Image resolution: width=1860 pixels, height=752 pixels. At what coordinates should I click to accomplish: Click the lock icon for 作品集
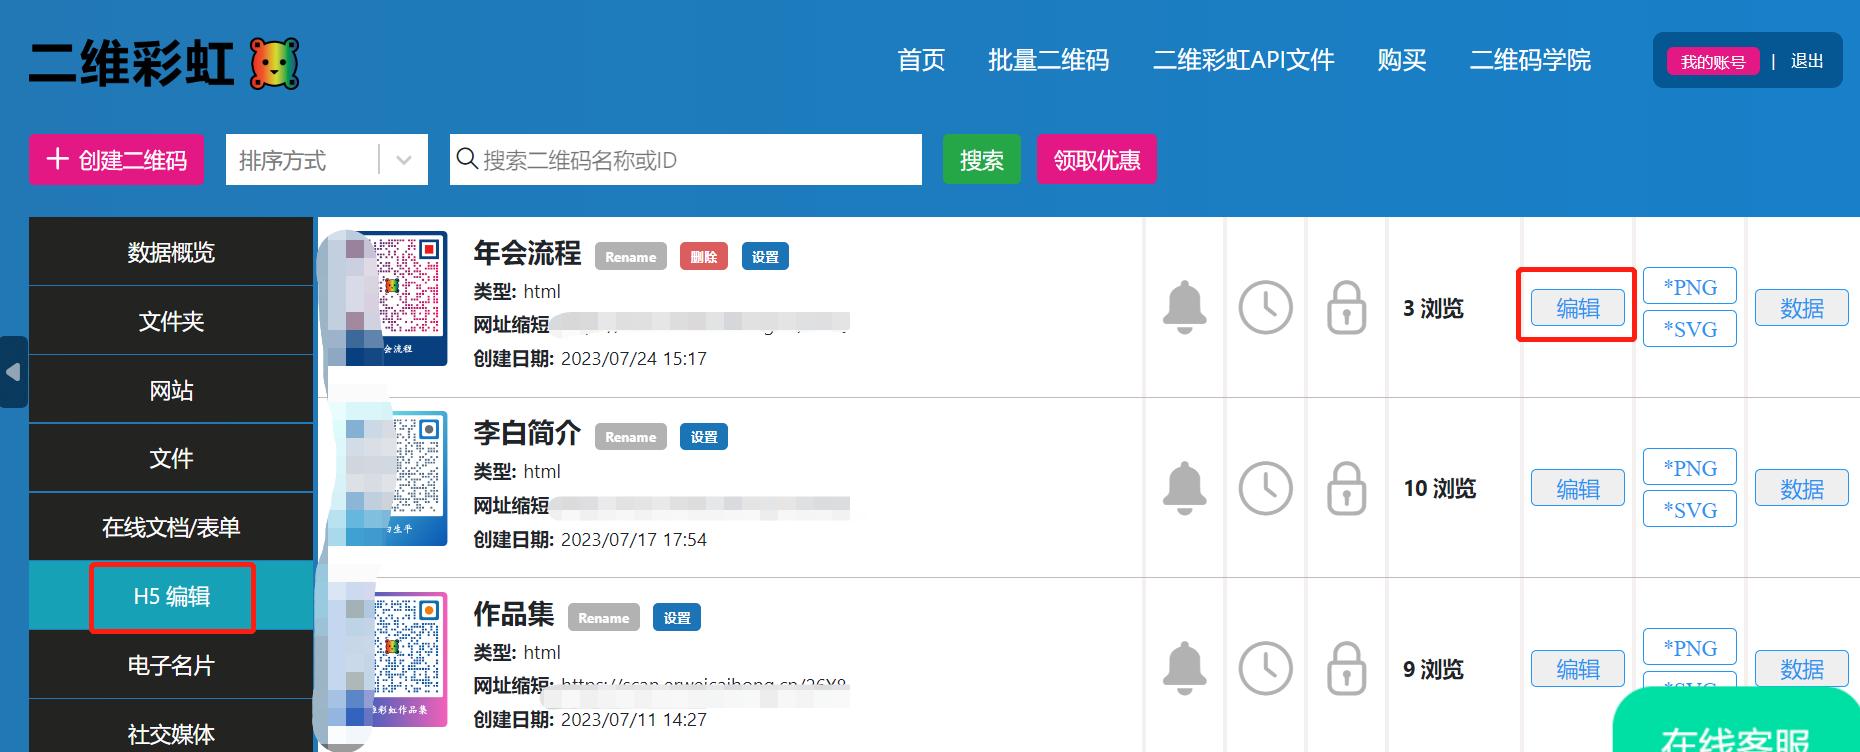click(x=1346, y=668)
